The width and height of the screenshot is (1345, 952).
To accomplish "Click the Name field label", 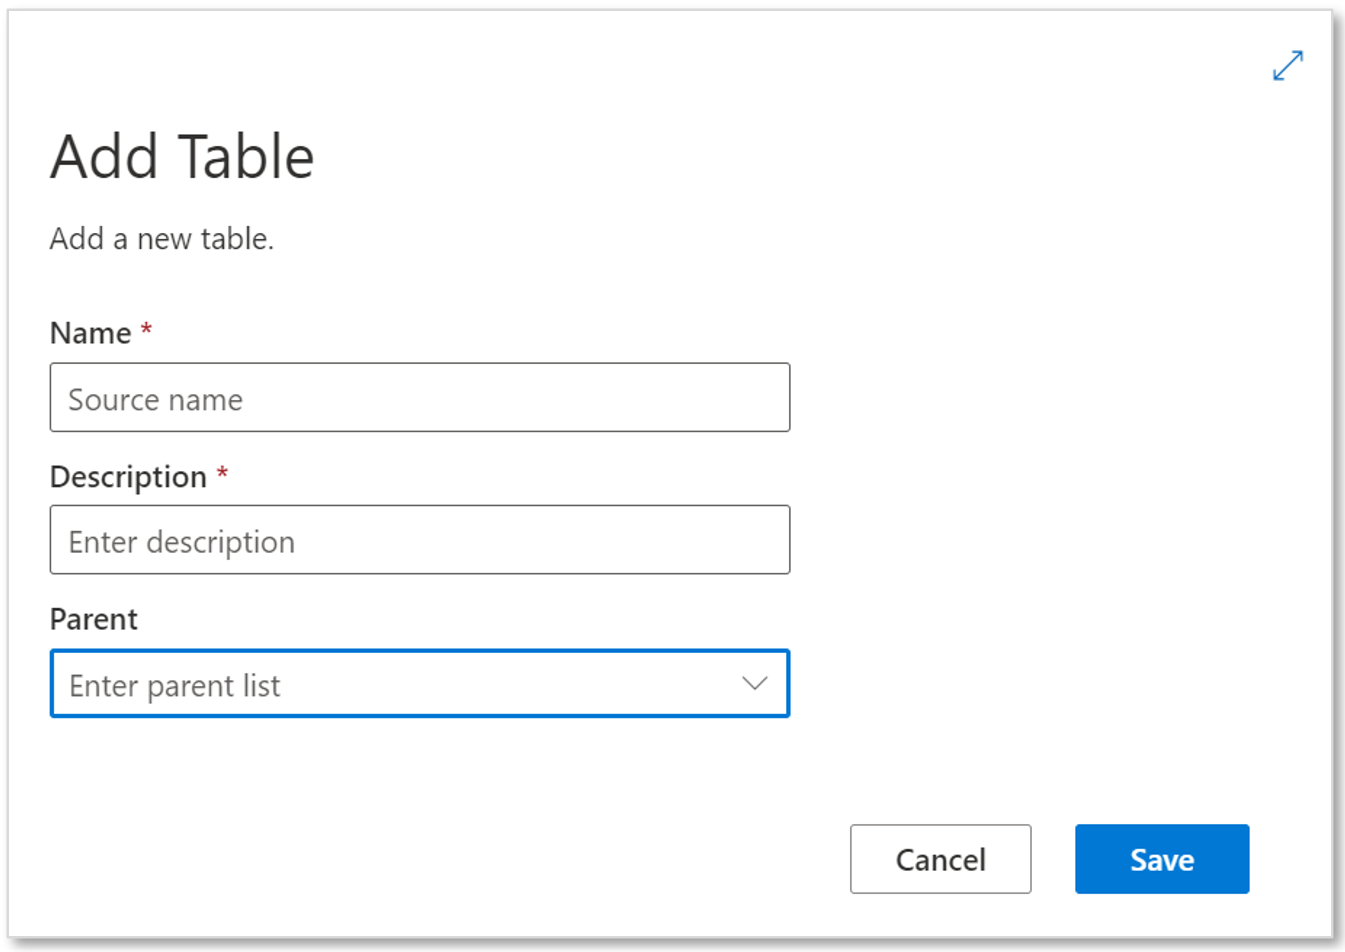I will (90, 333).
